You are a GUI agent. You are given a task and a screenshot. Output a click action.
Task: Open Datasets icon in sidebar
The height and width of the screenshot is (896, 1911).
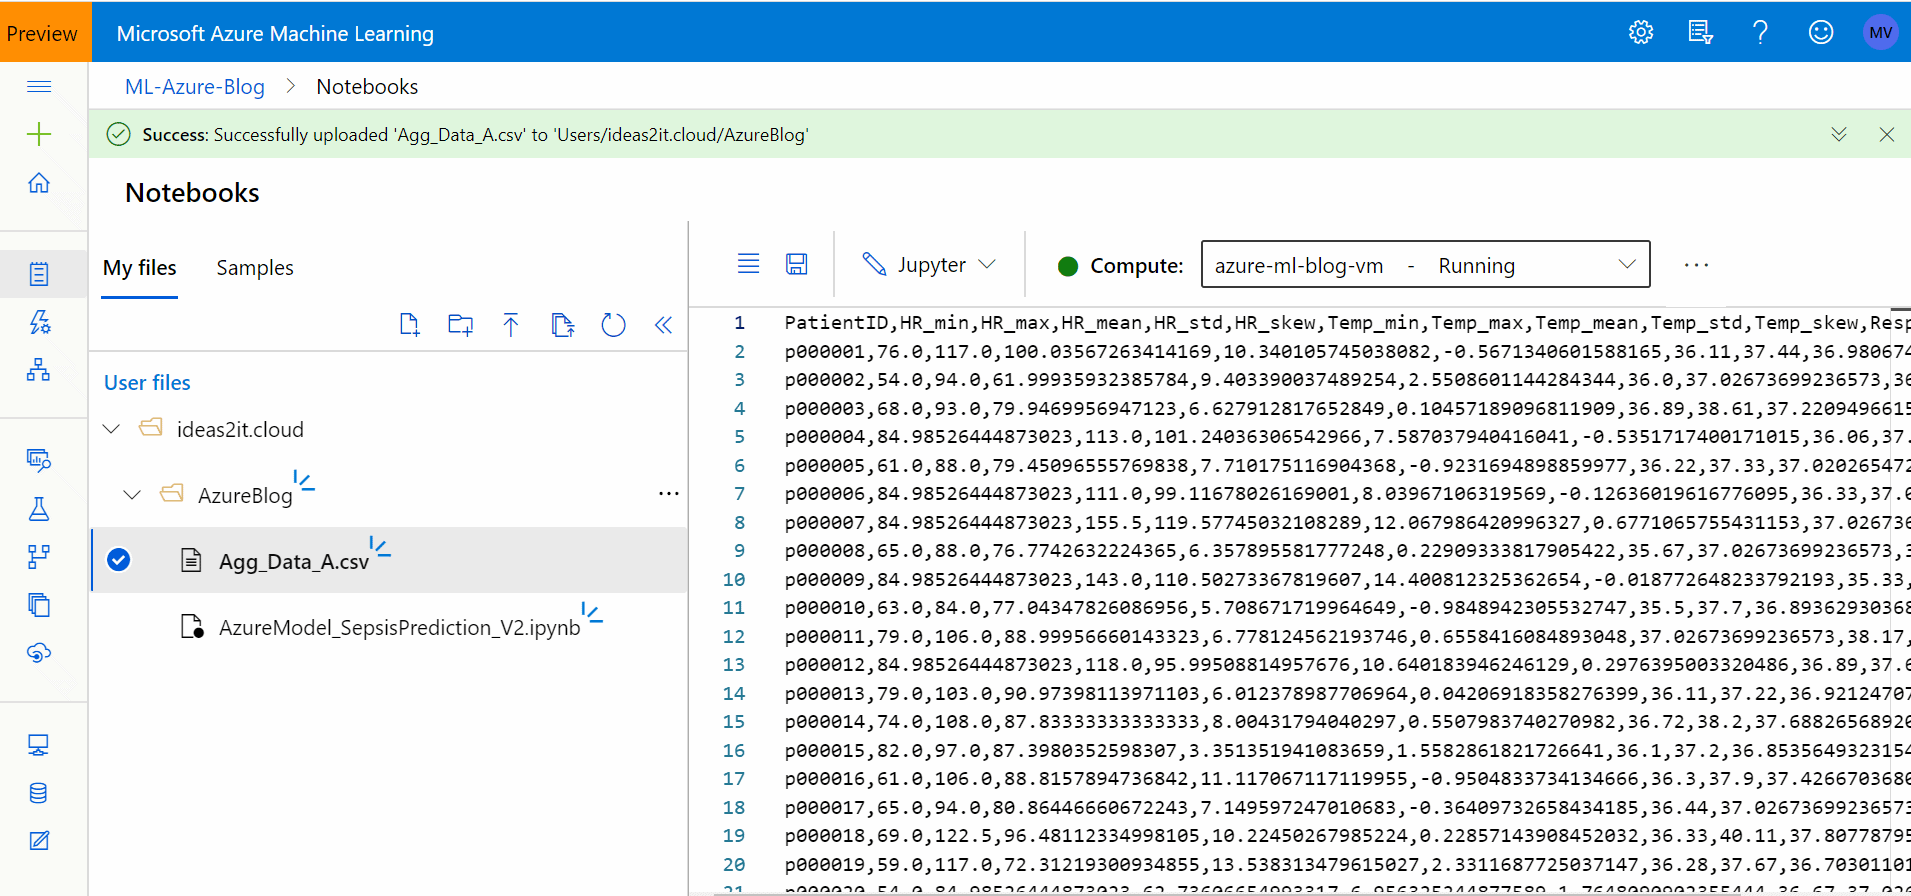click(39, 460)
